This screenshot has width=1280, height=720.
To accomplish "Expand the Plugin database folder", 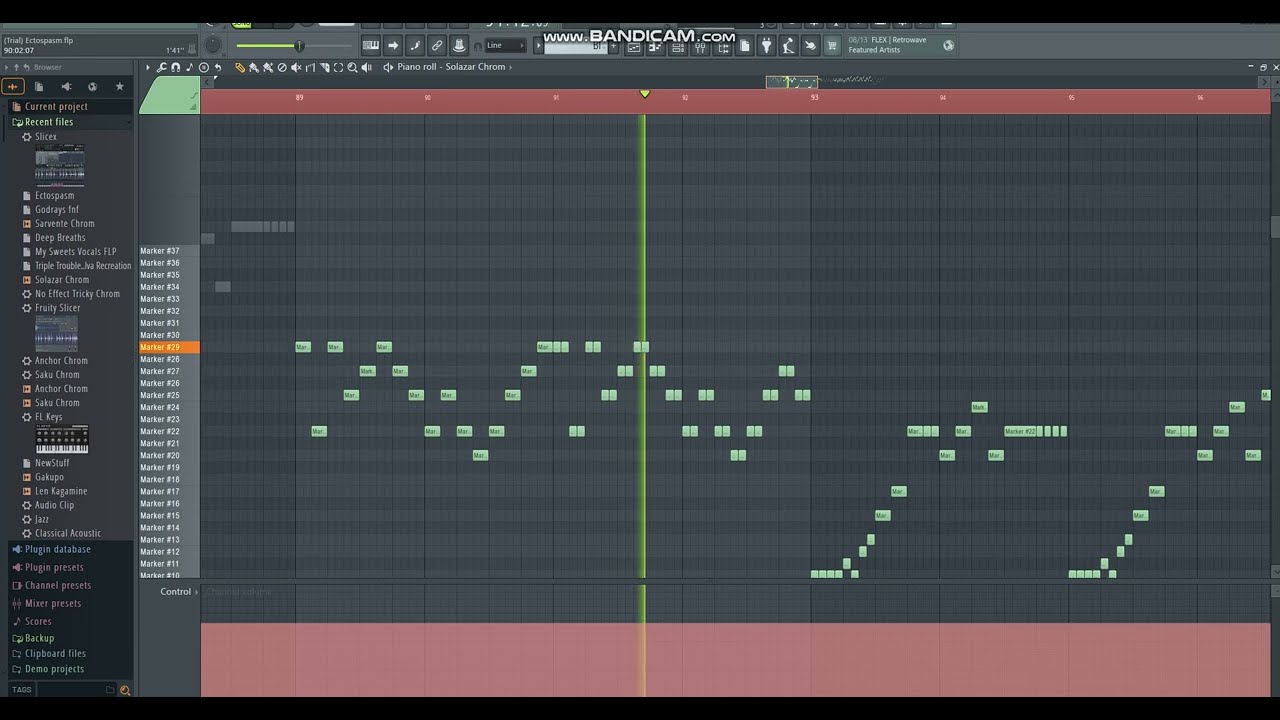I will [x=58, y=550].
